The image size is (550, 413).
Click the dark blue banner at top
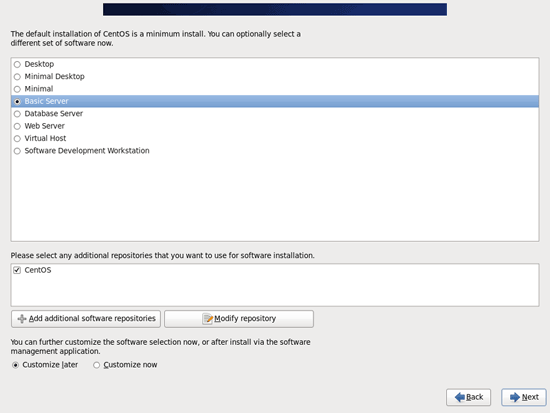point(275,9)
